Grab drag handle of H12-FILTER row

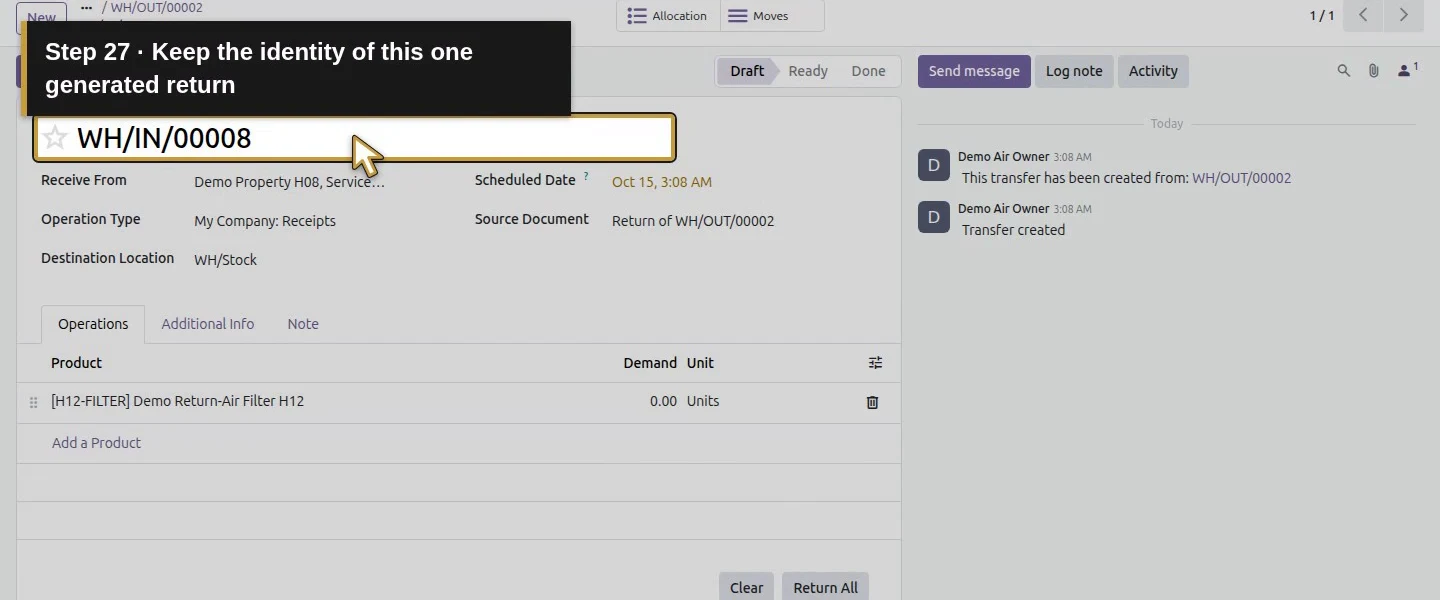(33, 402)
